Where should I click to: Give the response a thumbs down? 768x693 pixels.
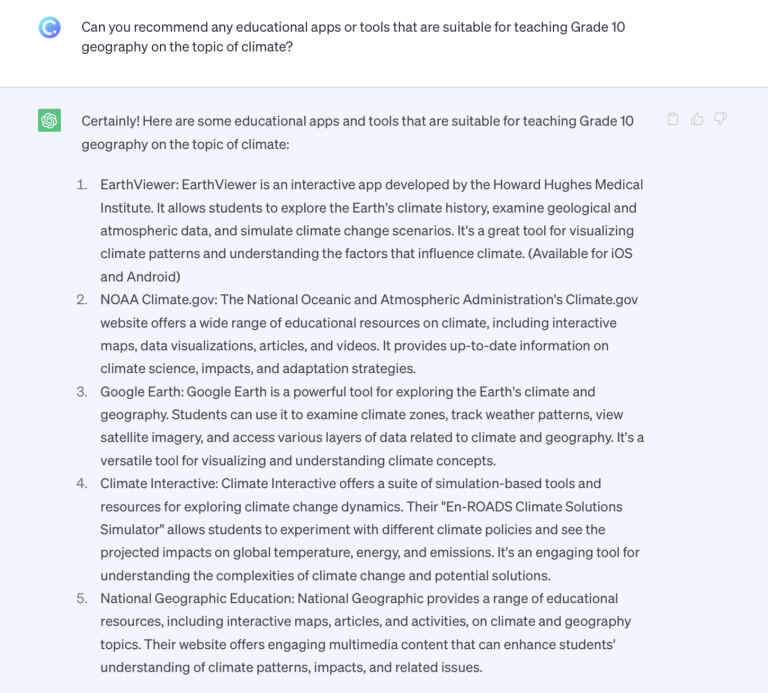click(720, 120)
